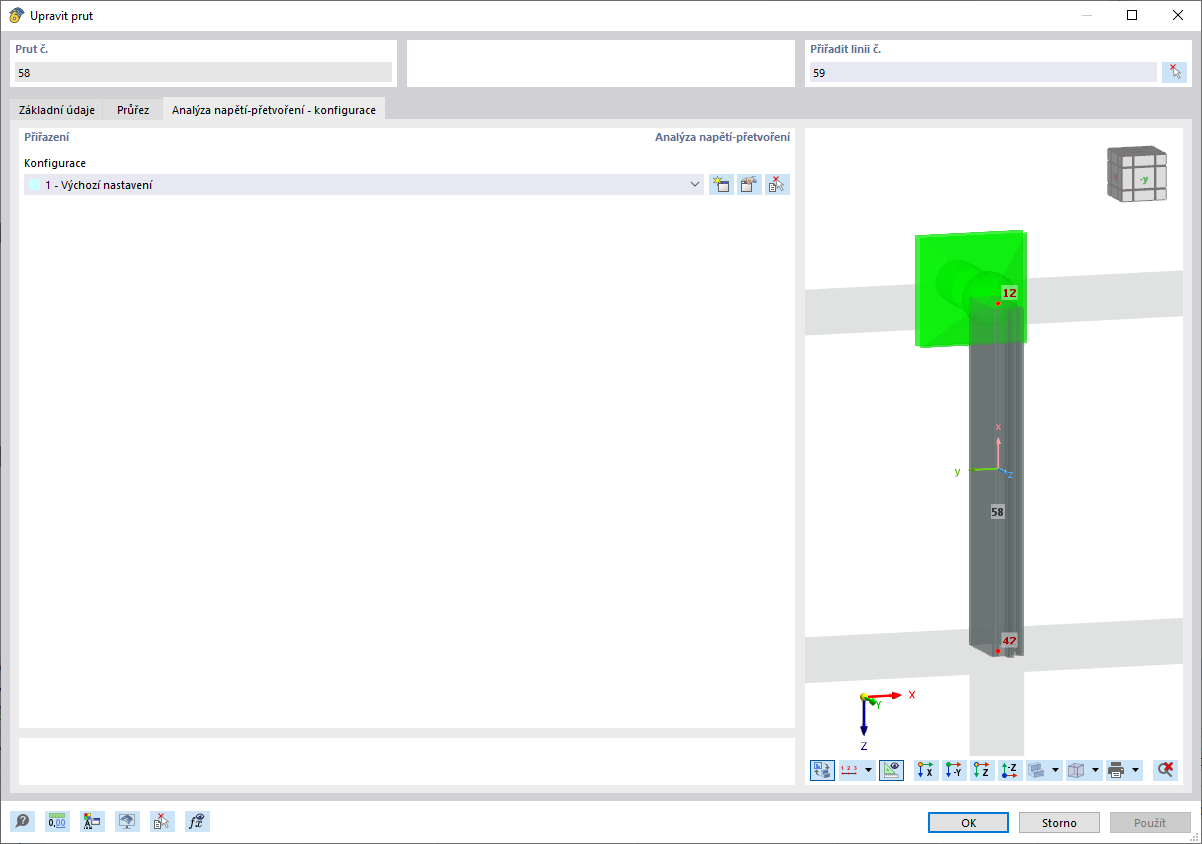
Task: Set view in -Y direction
Action: [954, 770]
